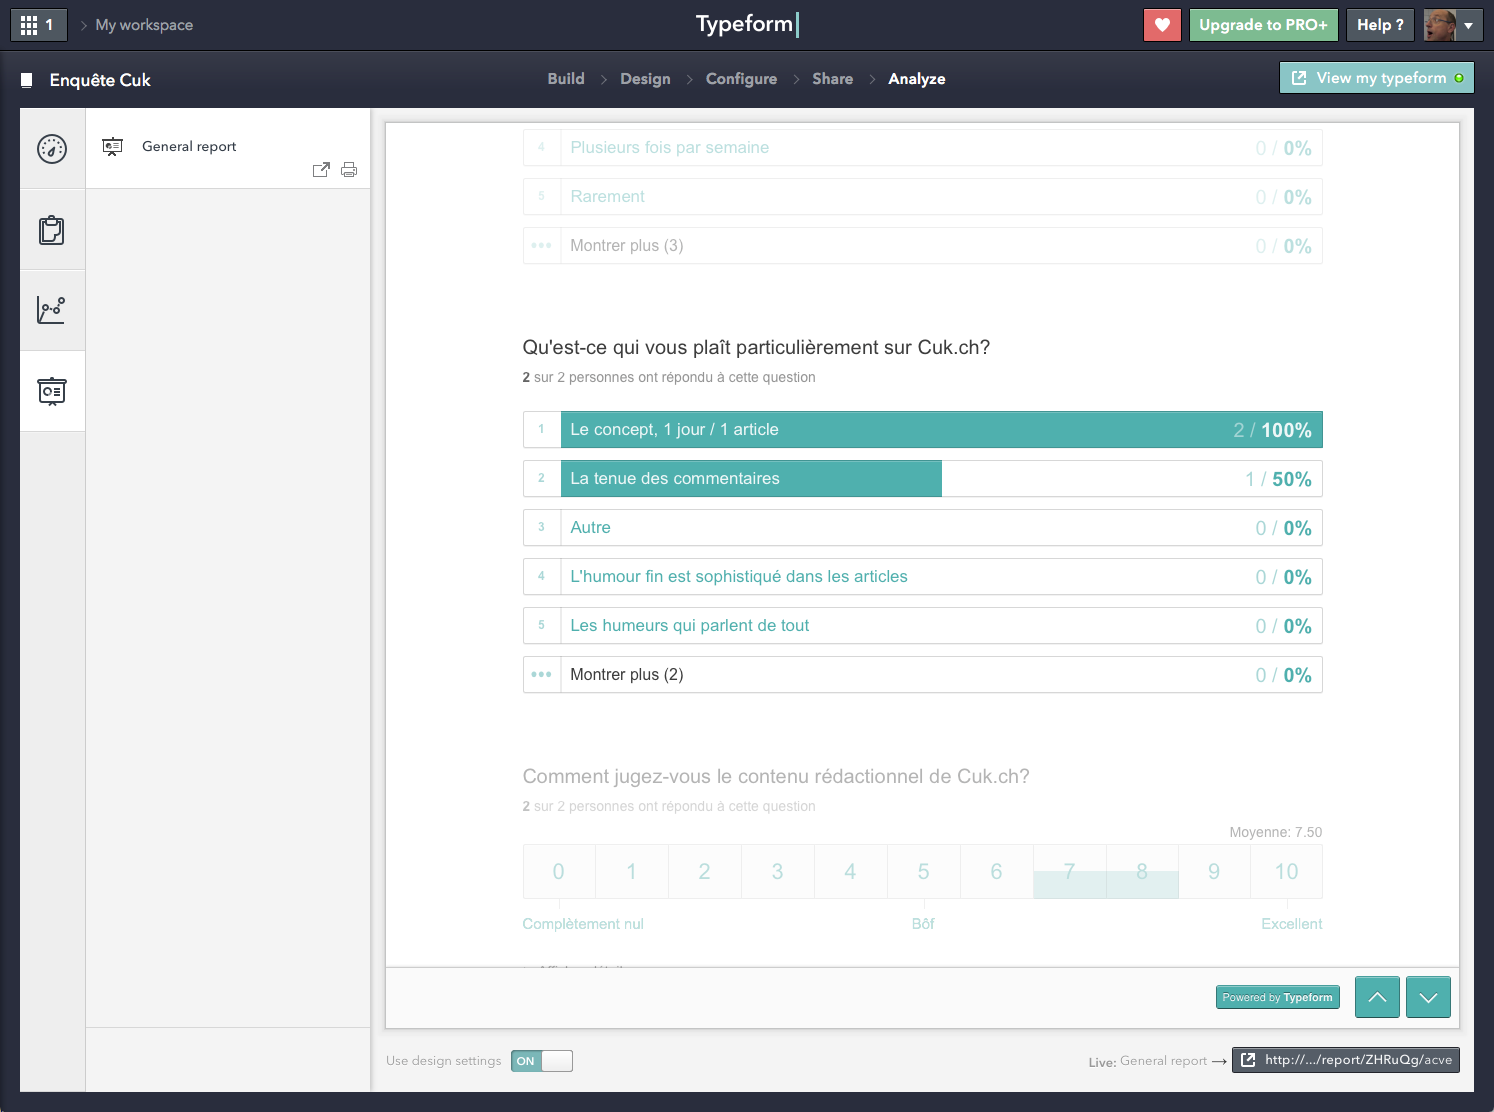The width and height of the screenshot is (1494, 1112).
Task: Click question Comment jugez-vous le contenu rédactionnel
Action: (x=776, y=777)
